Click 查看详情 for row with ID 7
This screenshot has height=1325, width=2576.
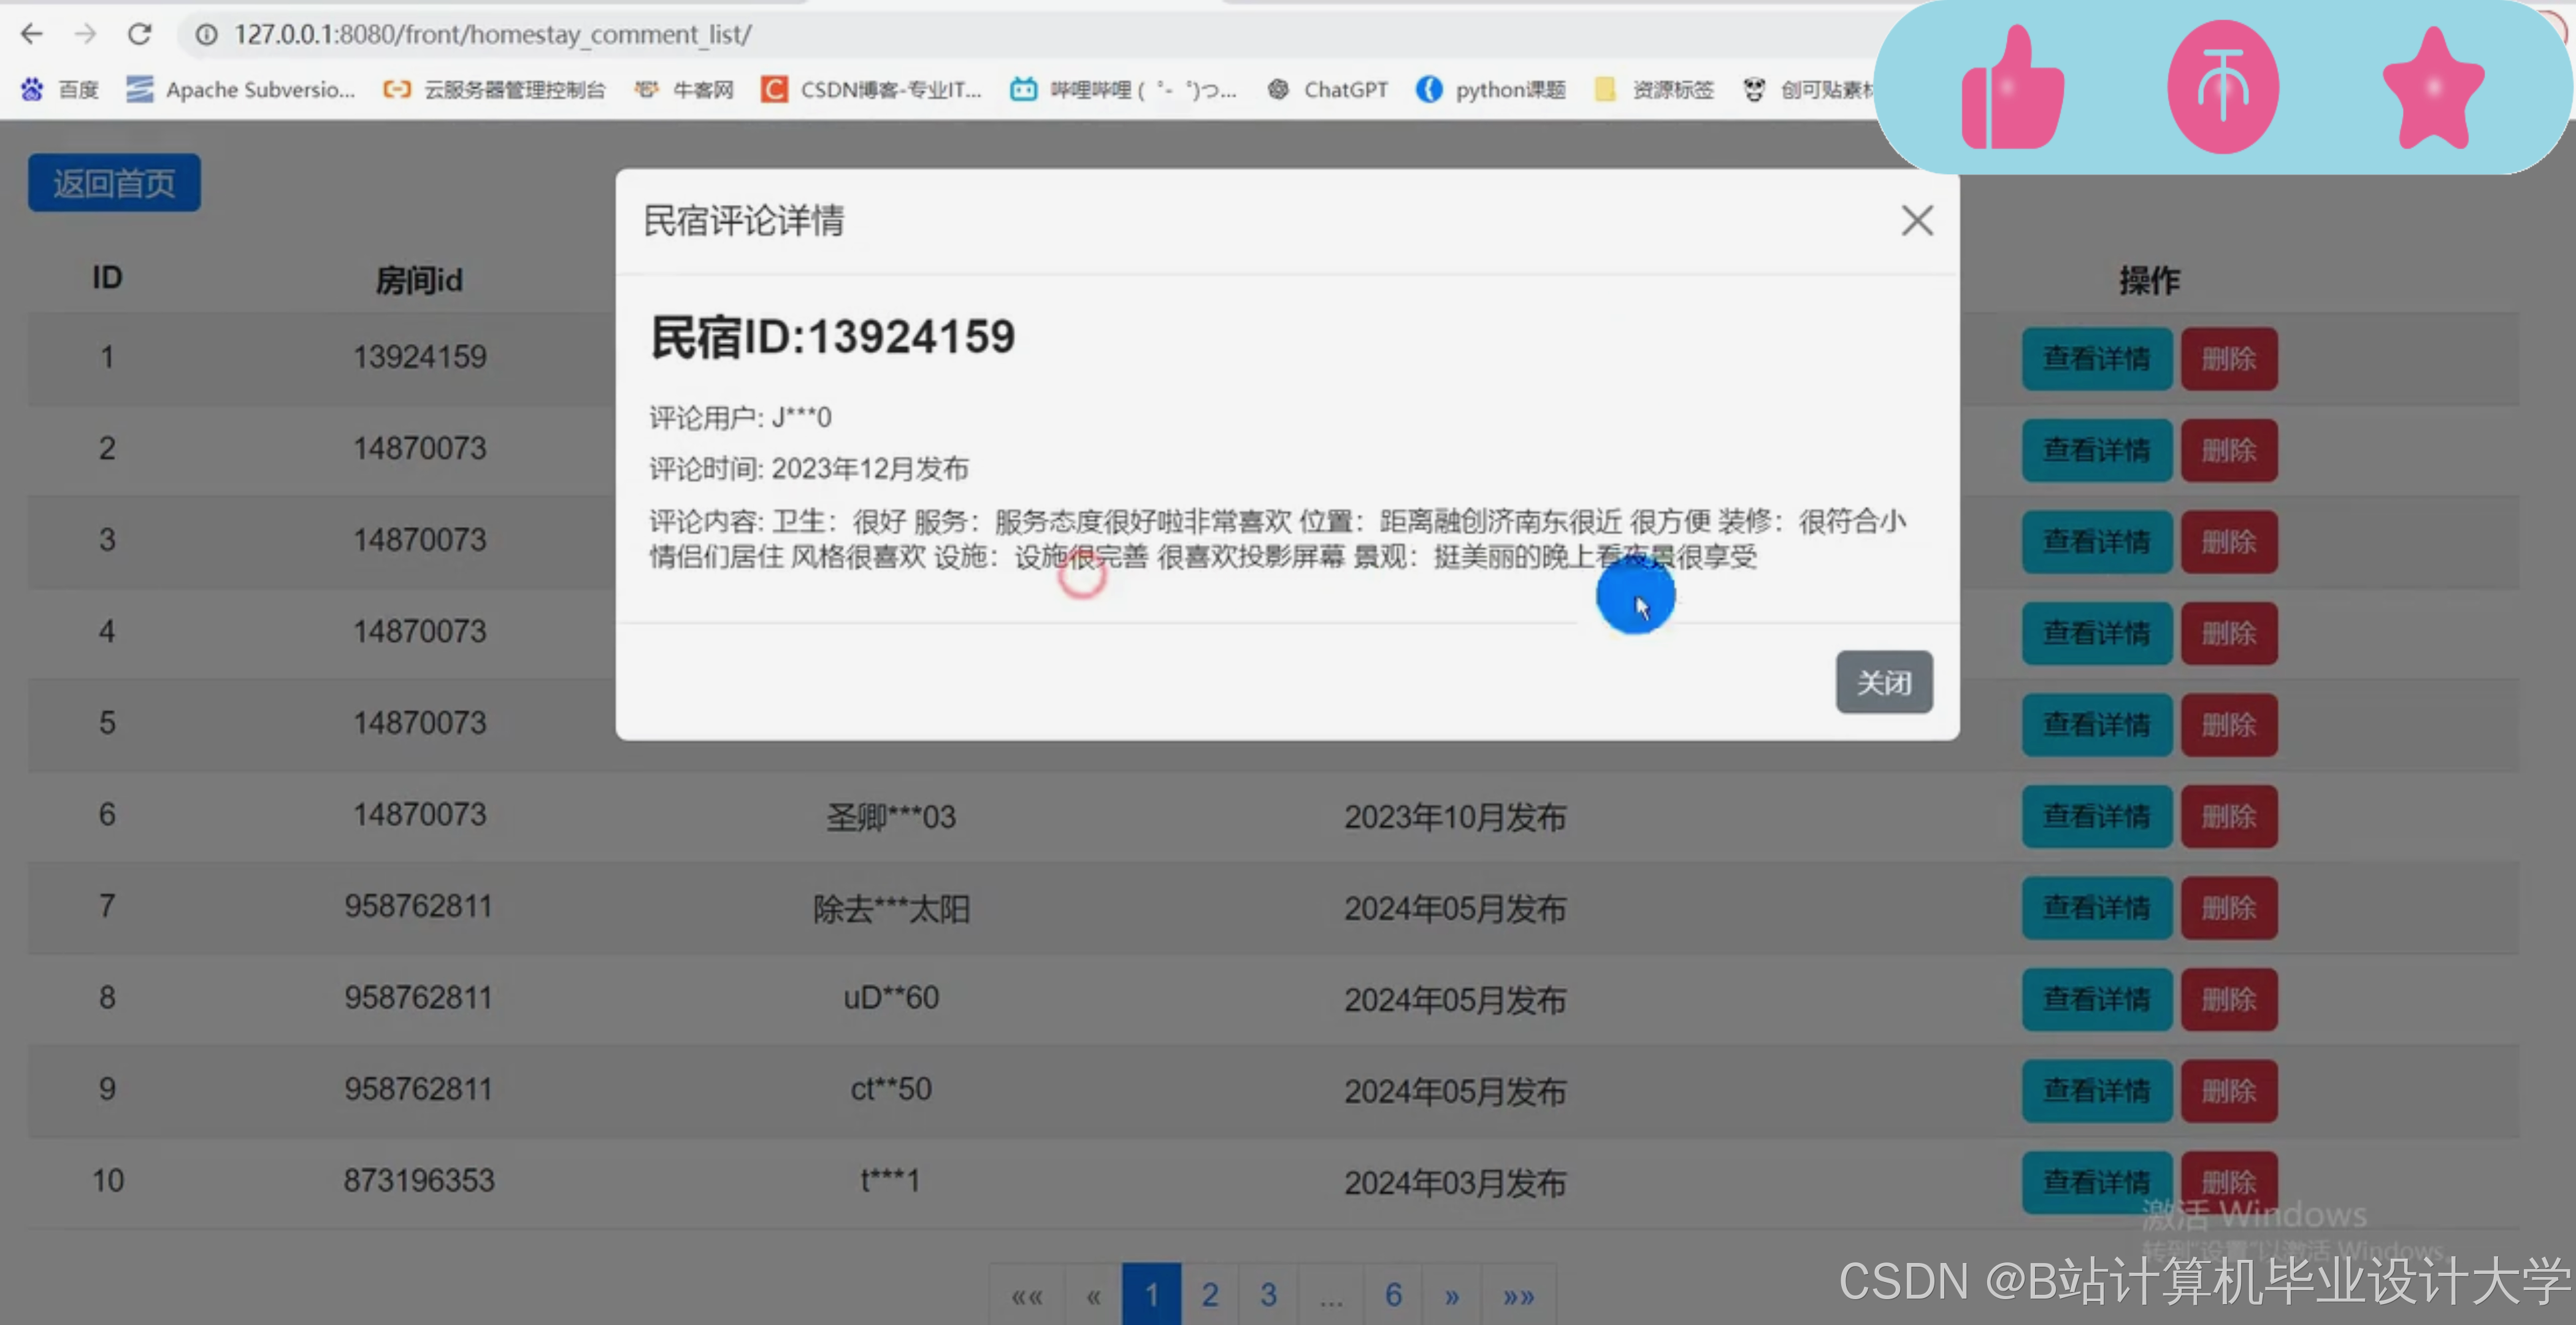coord(2096,908)
